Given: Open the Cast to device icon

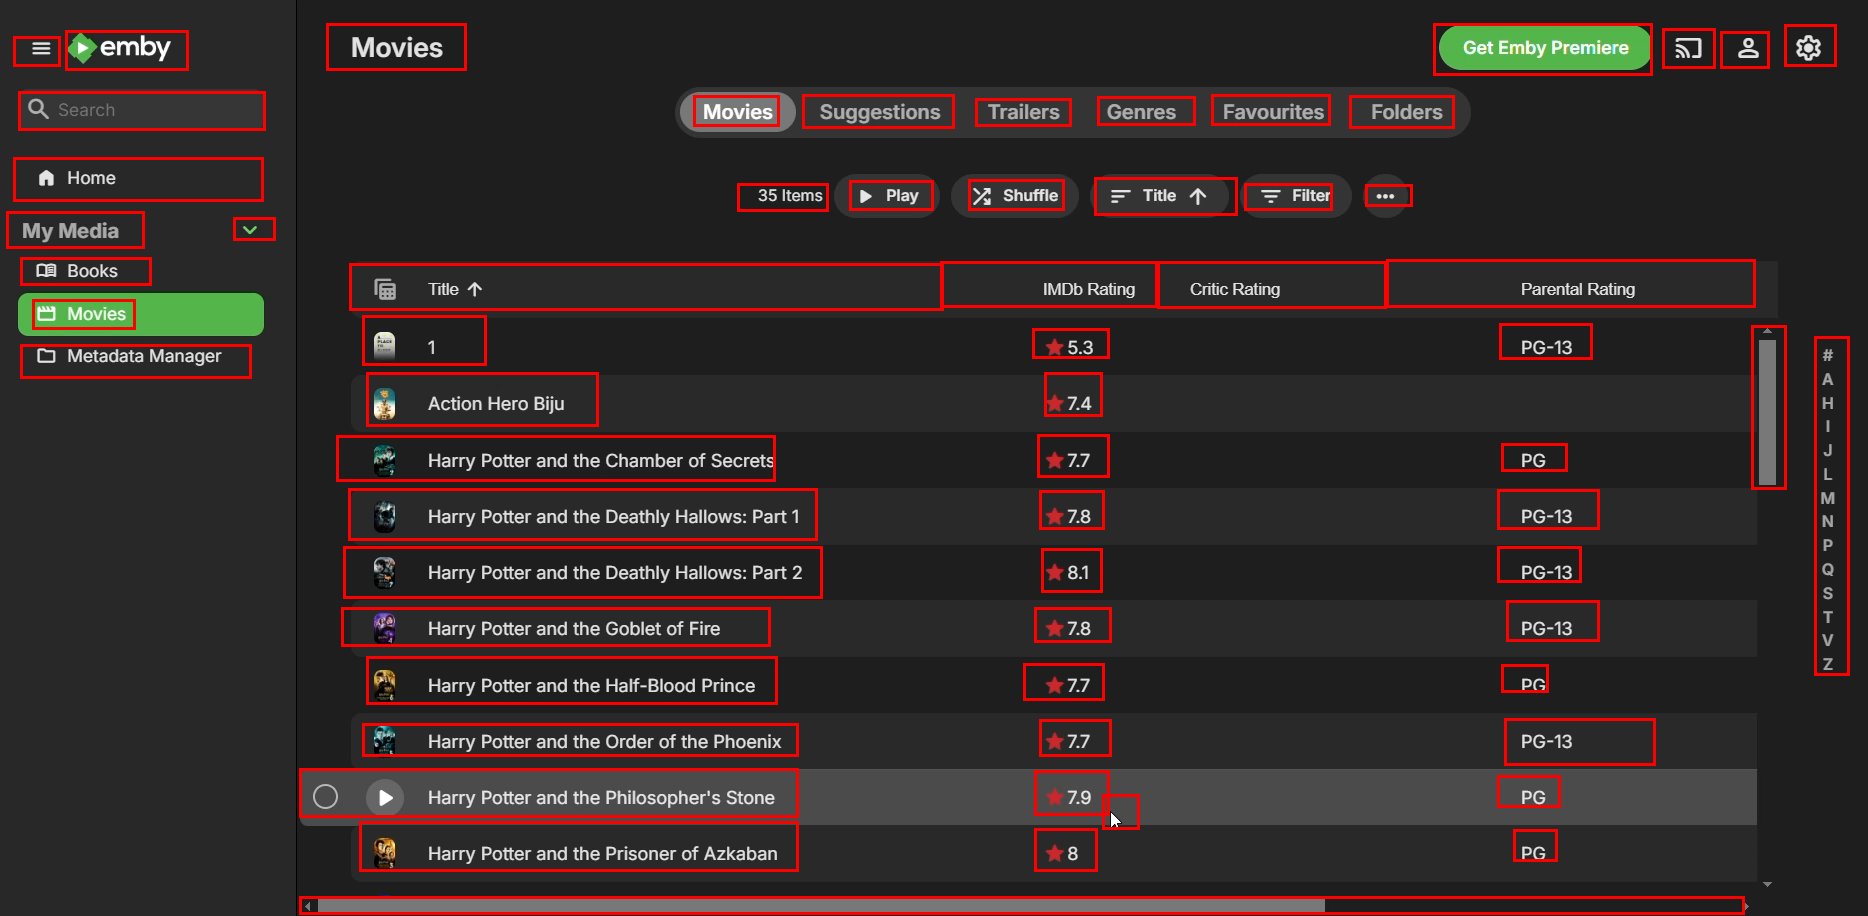Looking at the screenshot, I should 1688,48.
